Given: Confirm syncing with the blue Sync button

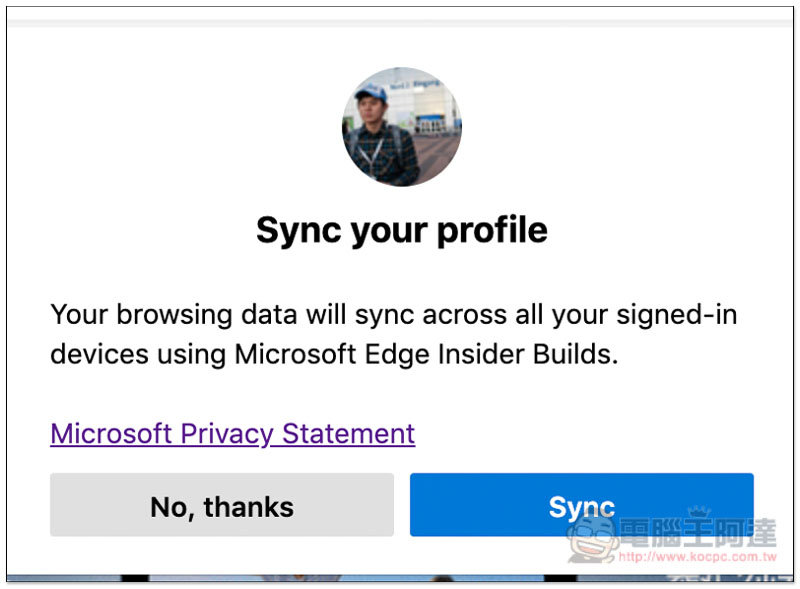Looking at the screenshot, I should click(x=582, y=505).
